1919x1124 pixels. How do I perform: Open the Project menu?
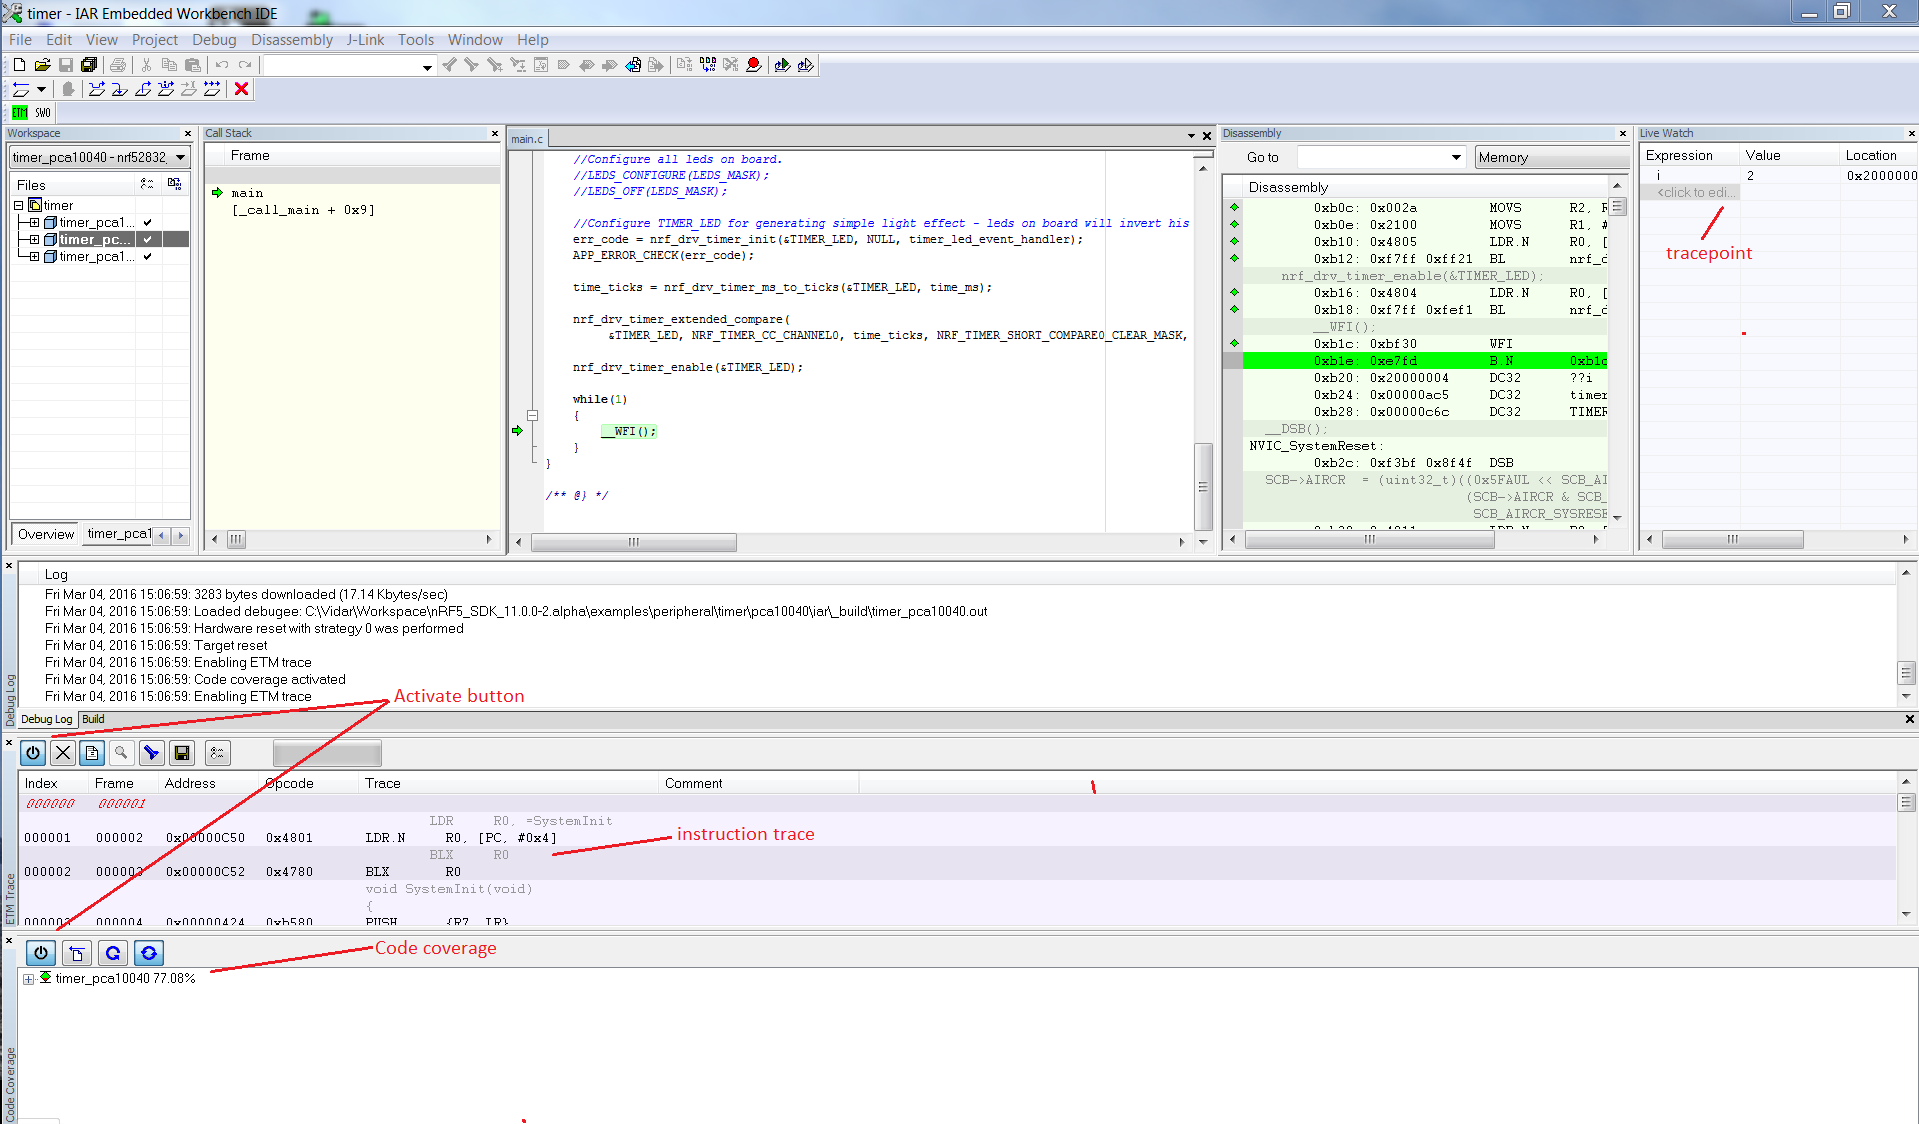pyautogui.click(x=155, y=40)
